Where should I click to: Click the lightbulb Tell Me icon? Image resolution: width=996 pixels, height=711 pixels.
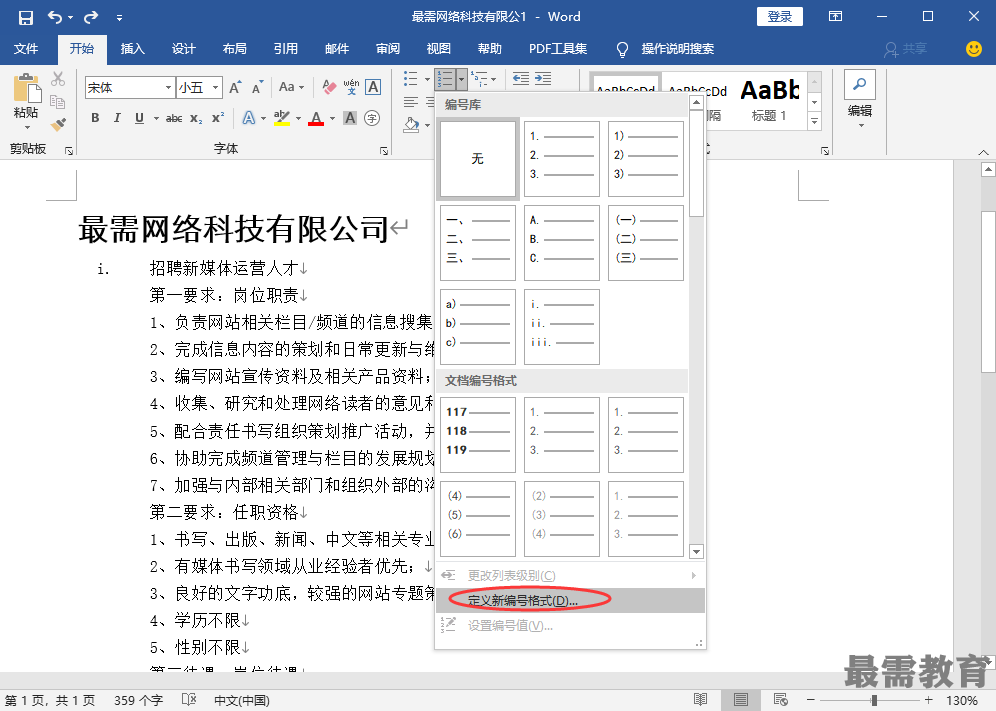[622, 49]
